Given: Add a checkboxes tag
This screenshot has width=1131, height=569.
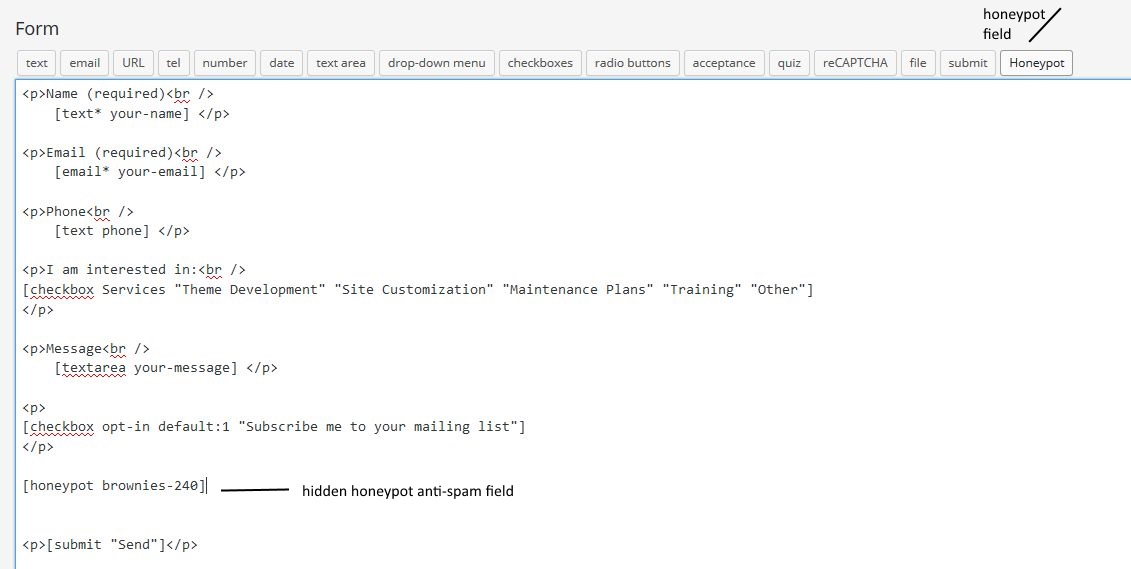Looking at the screenshot, I should point(540,63).
